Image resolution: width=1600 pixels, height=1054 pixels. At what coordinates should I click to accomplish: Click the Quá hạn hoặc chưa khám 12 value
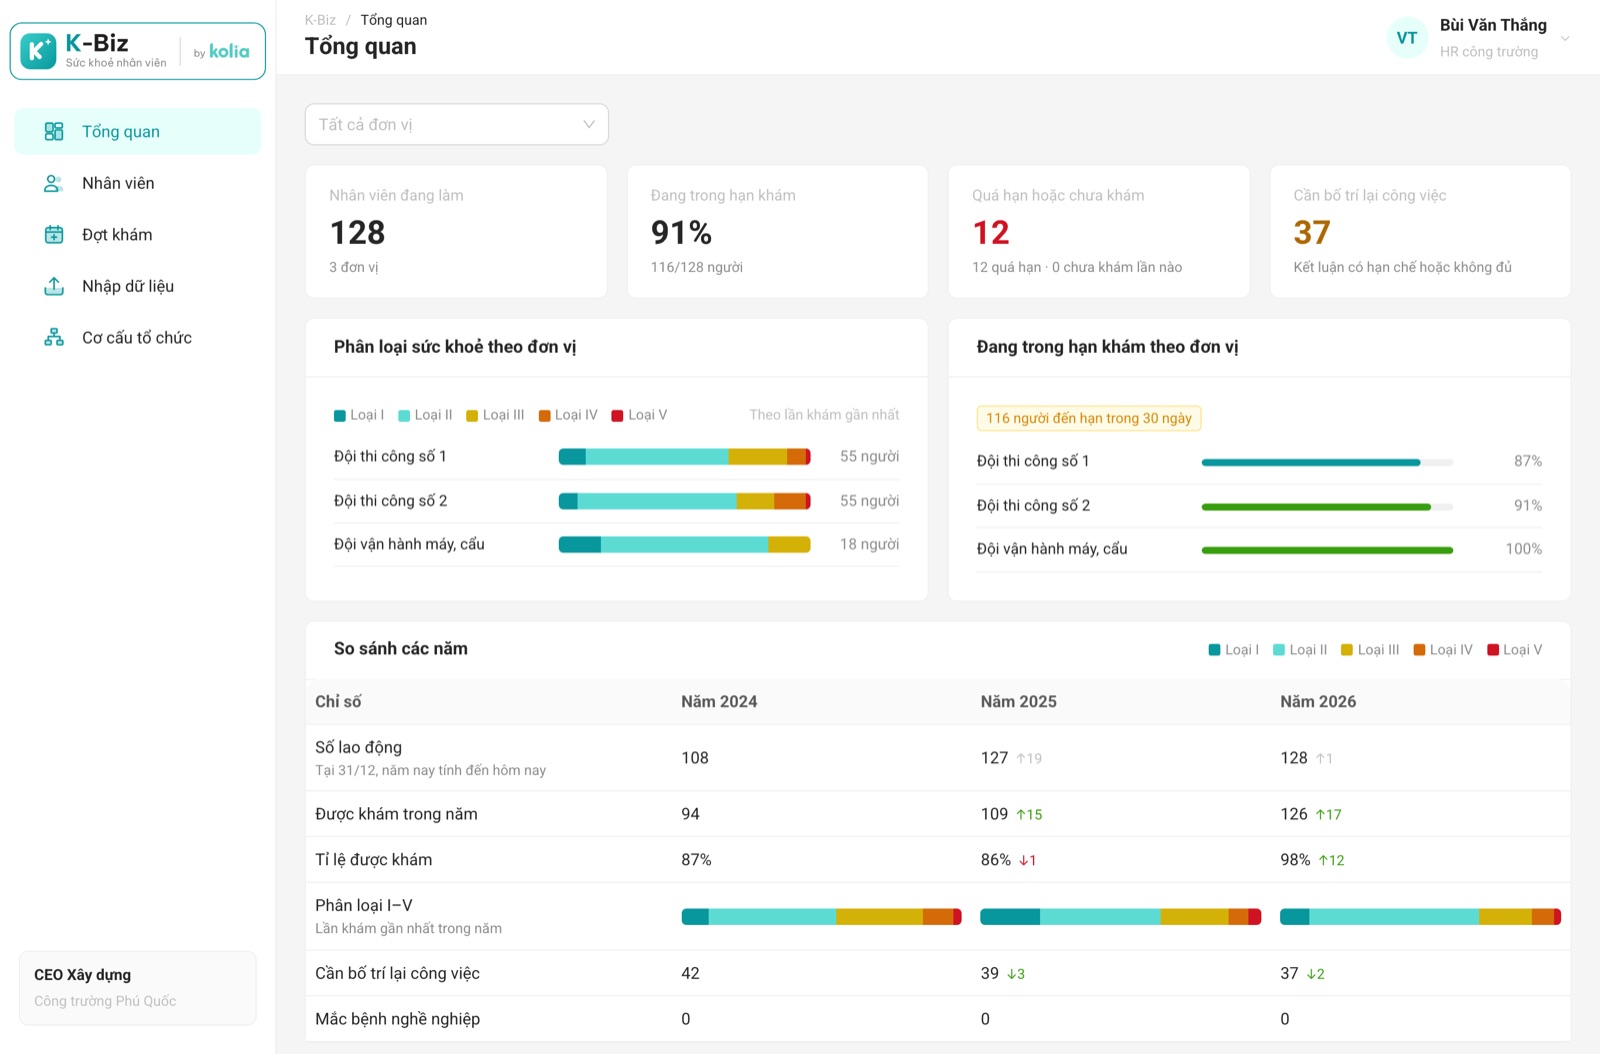point(991,233)
